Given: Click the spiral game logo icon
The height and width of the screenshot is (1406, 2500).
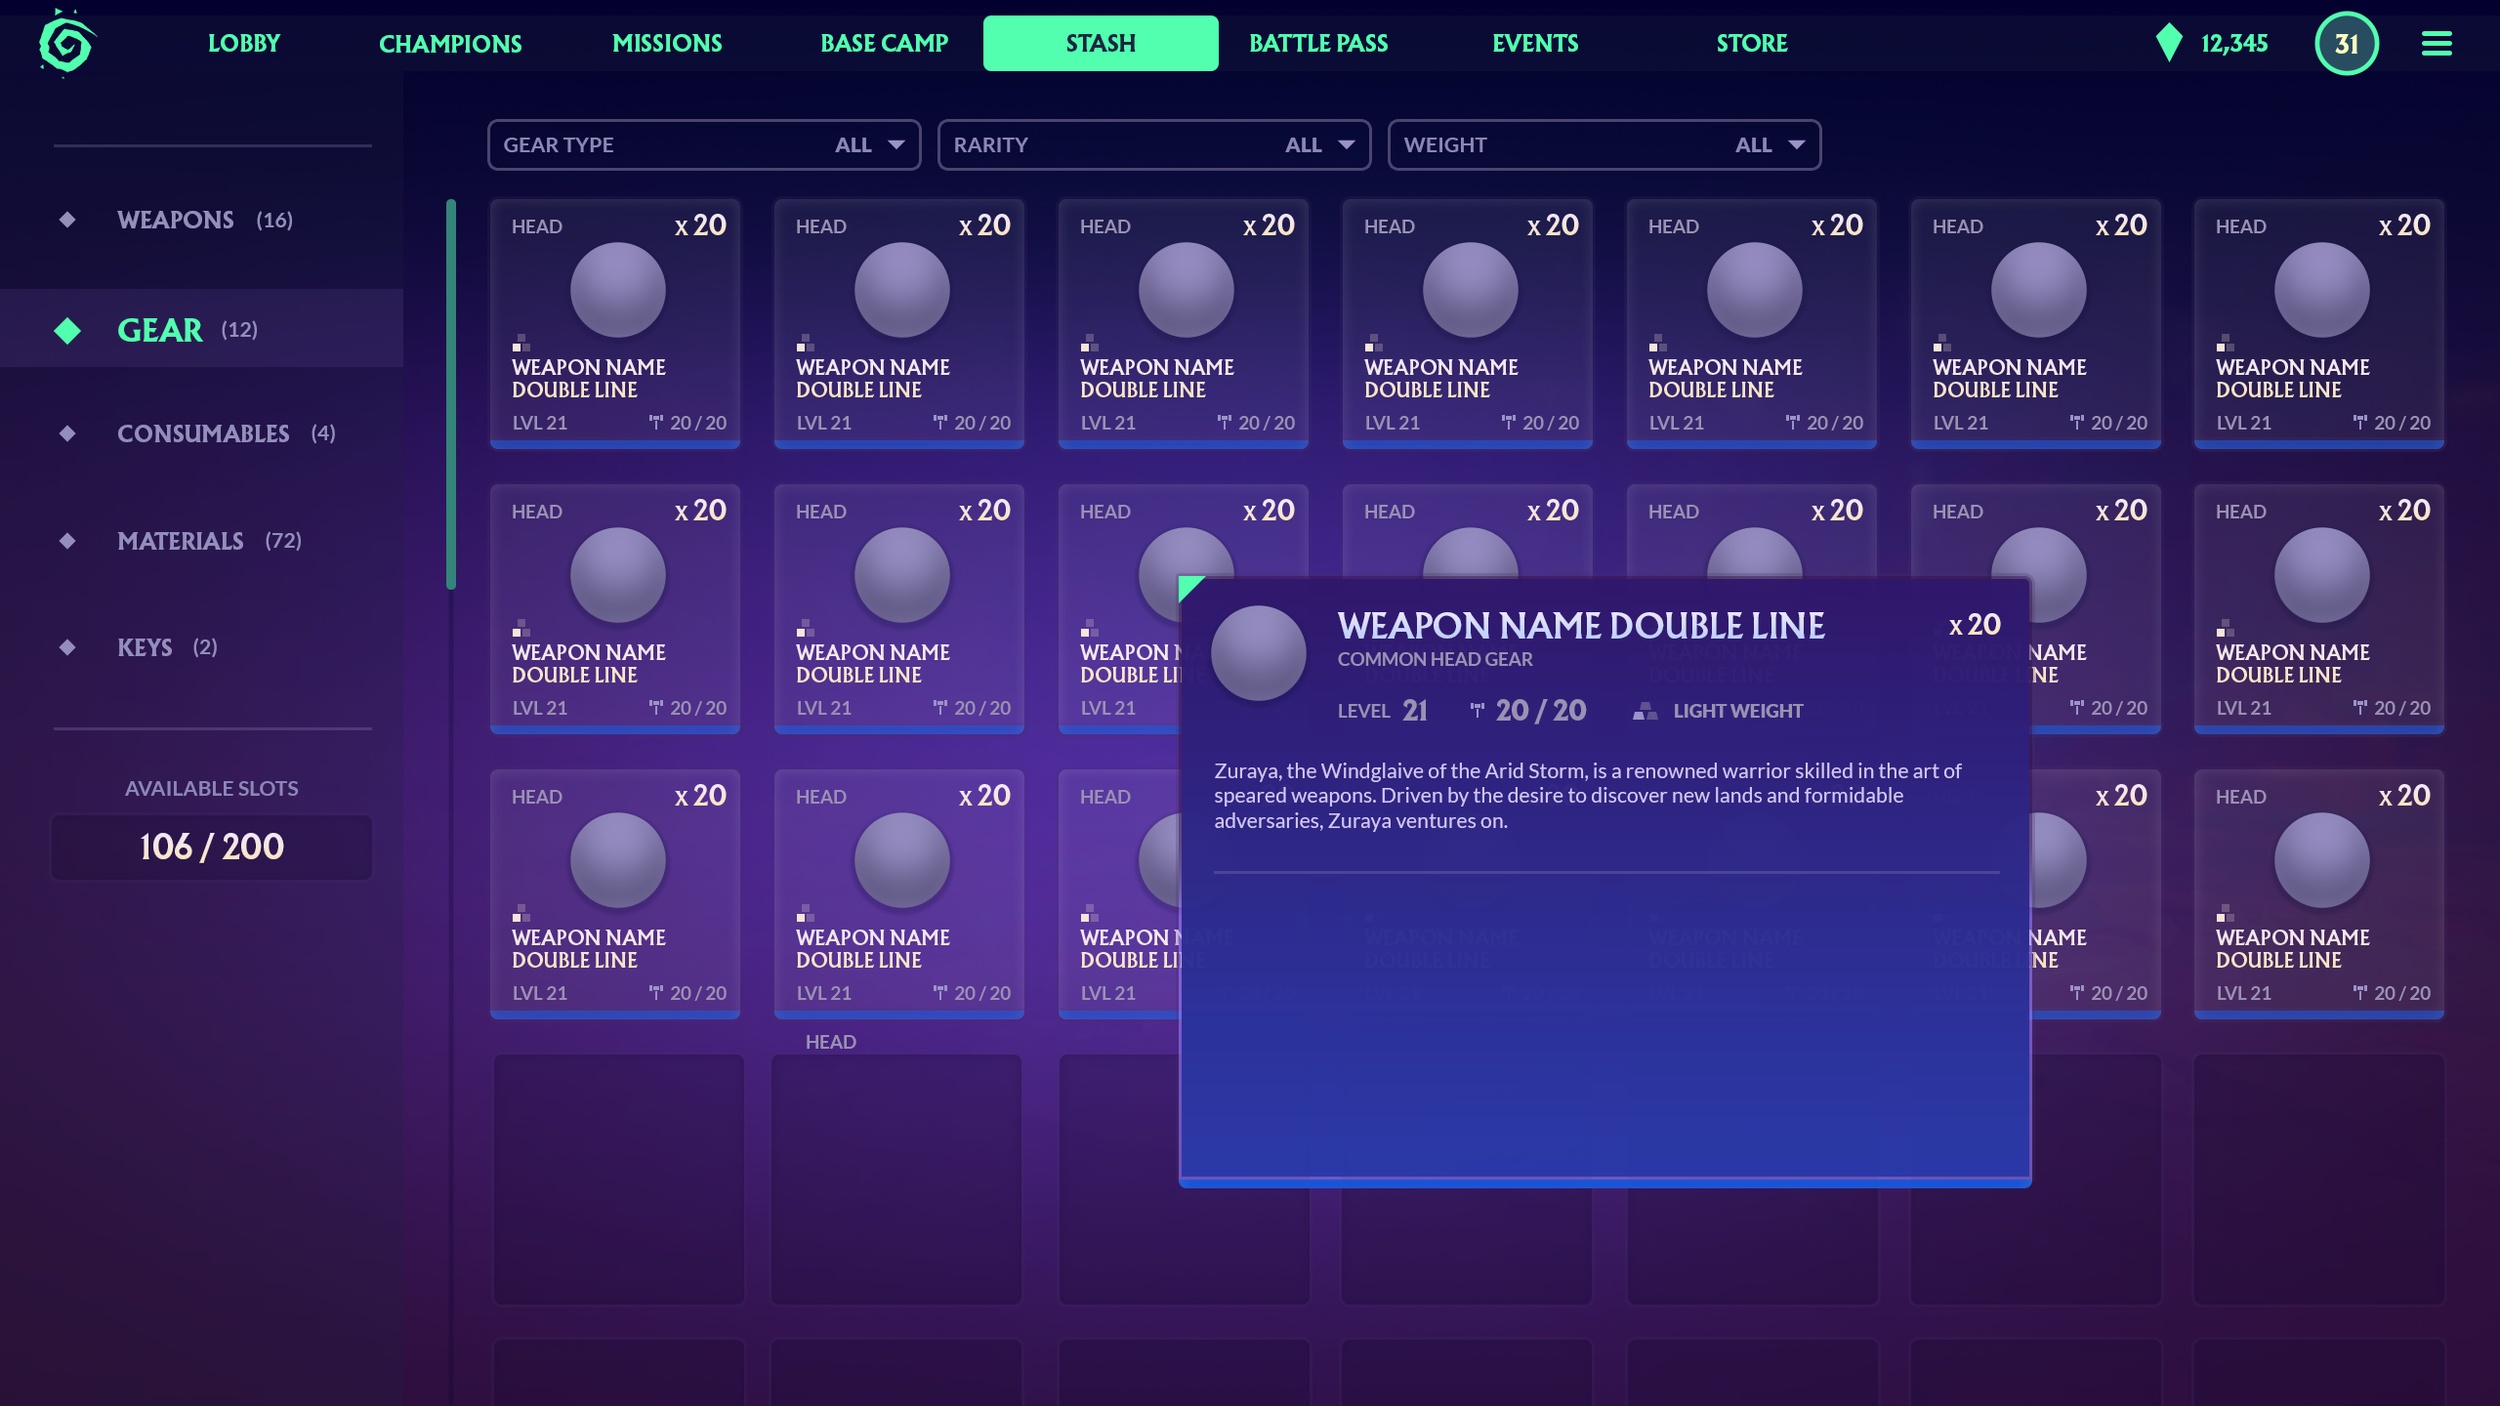Looking at the screenshot, I should click(x=66, y=43).
